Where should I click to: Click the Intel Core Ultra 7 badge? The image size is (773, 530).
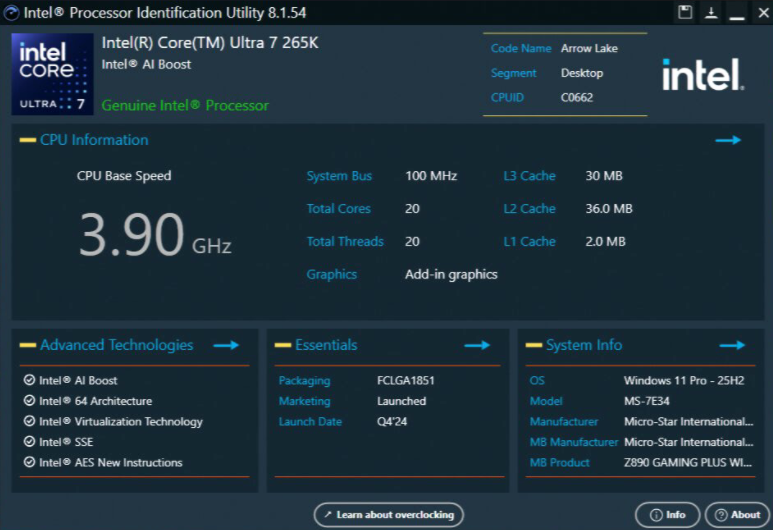(x=52, y=74)
